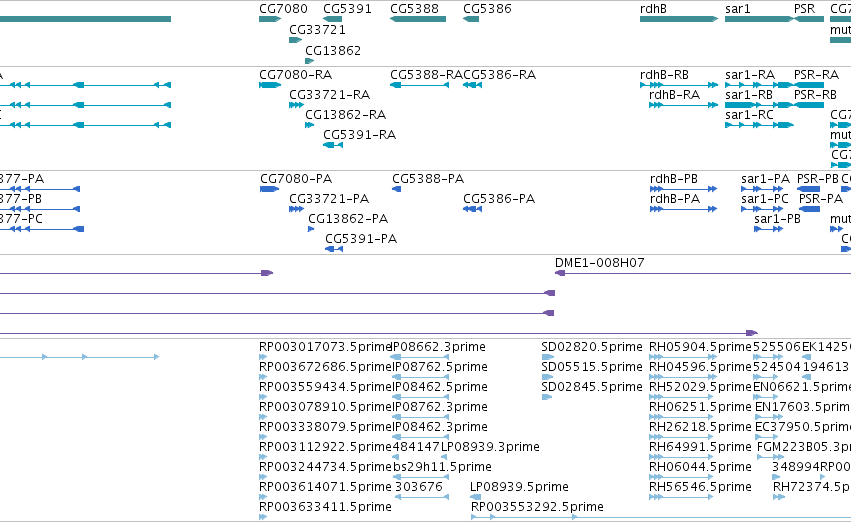Select the rdhB-RA transcript
The width and height of the screenshot is (851, 522).
683,105
